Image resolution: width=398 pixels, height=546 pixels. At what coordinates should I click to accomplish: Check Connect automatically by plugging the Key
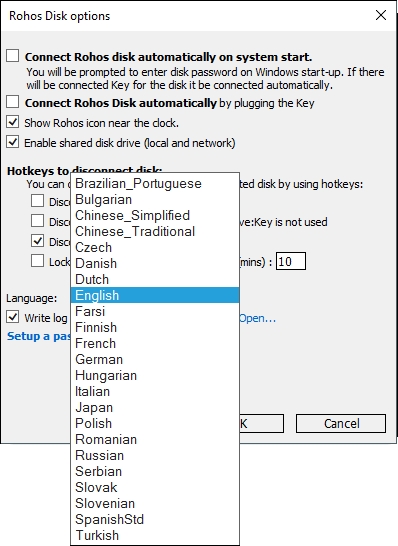pos(13,102)
